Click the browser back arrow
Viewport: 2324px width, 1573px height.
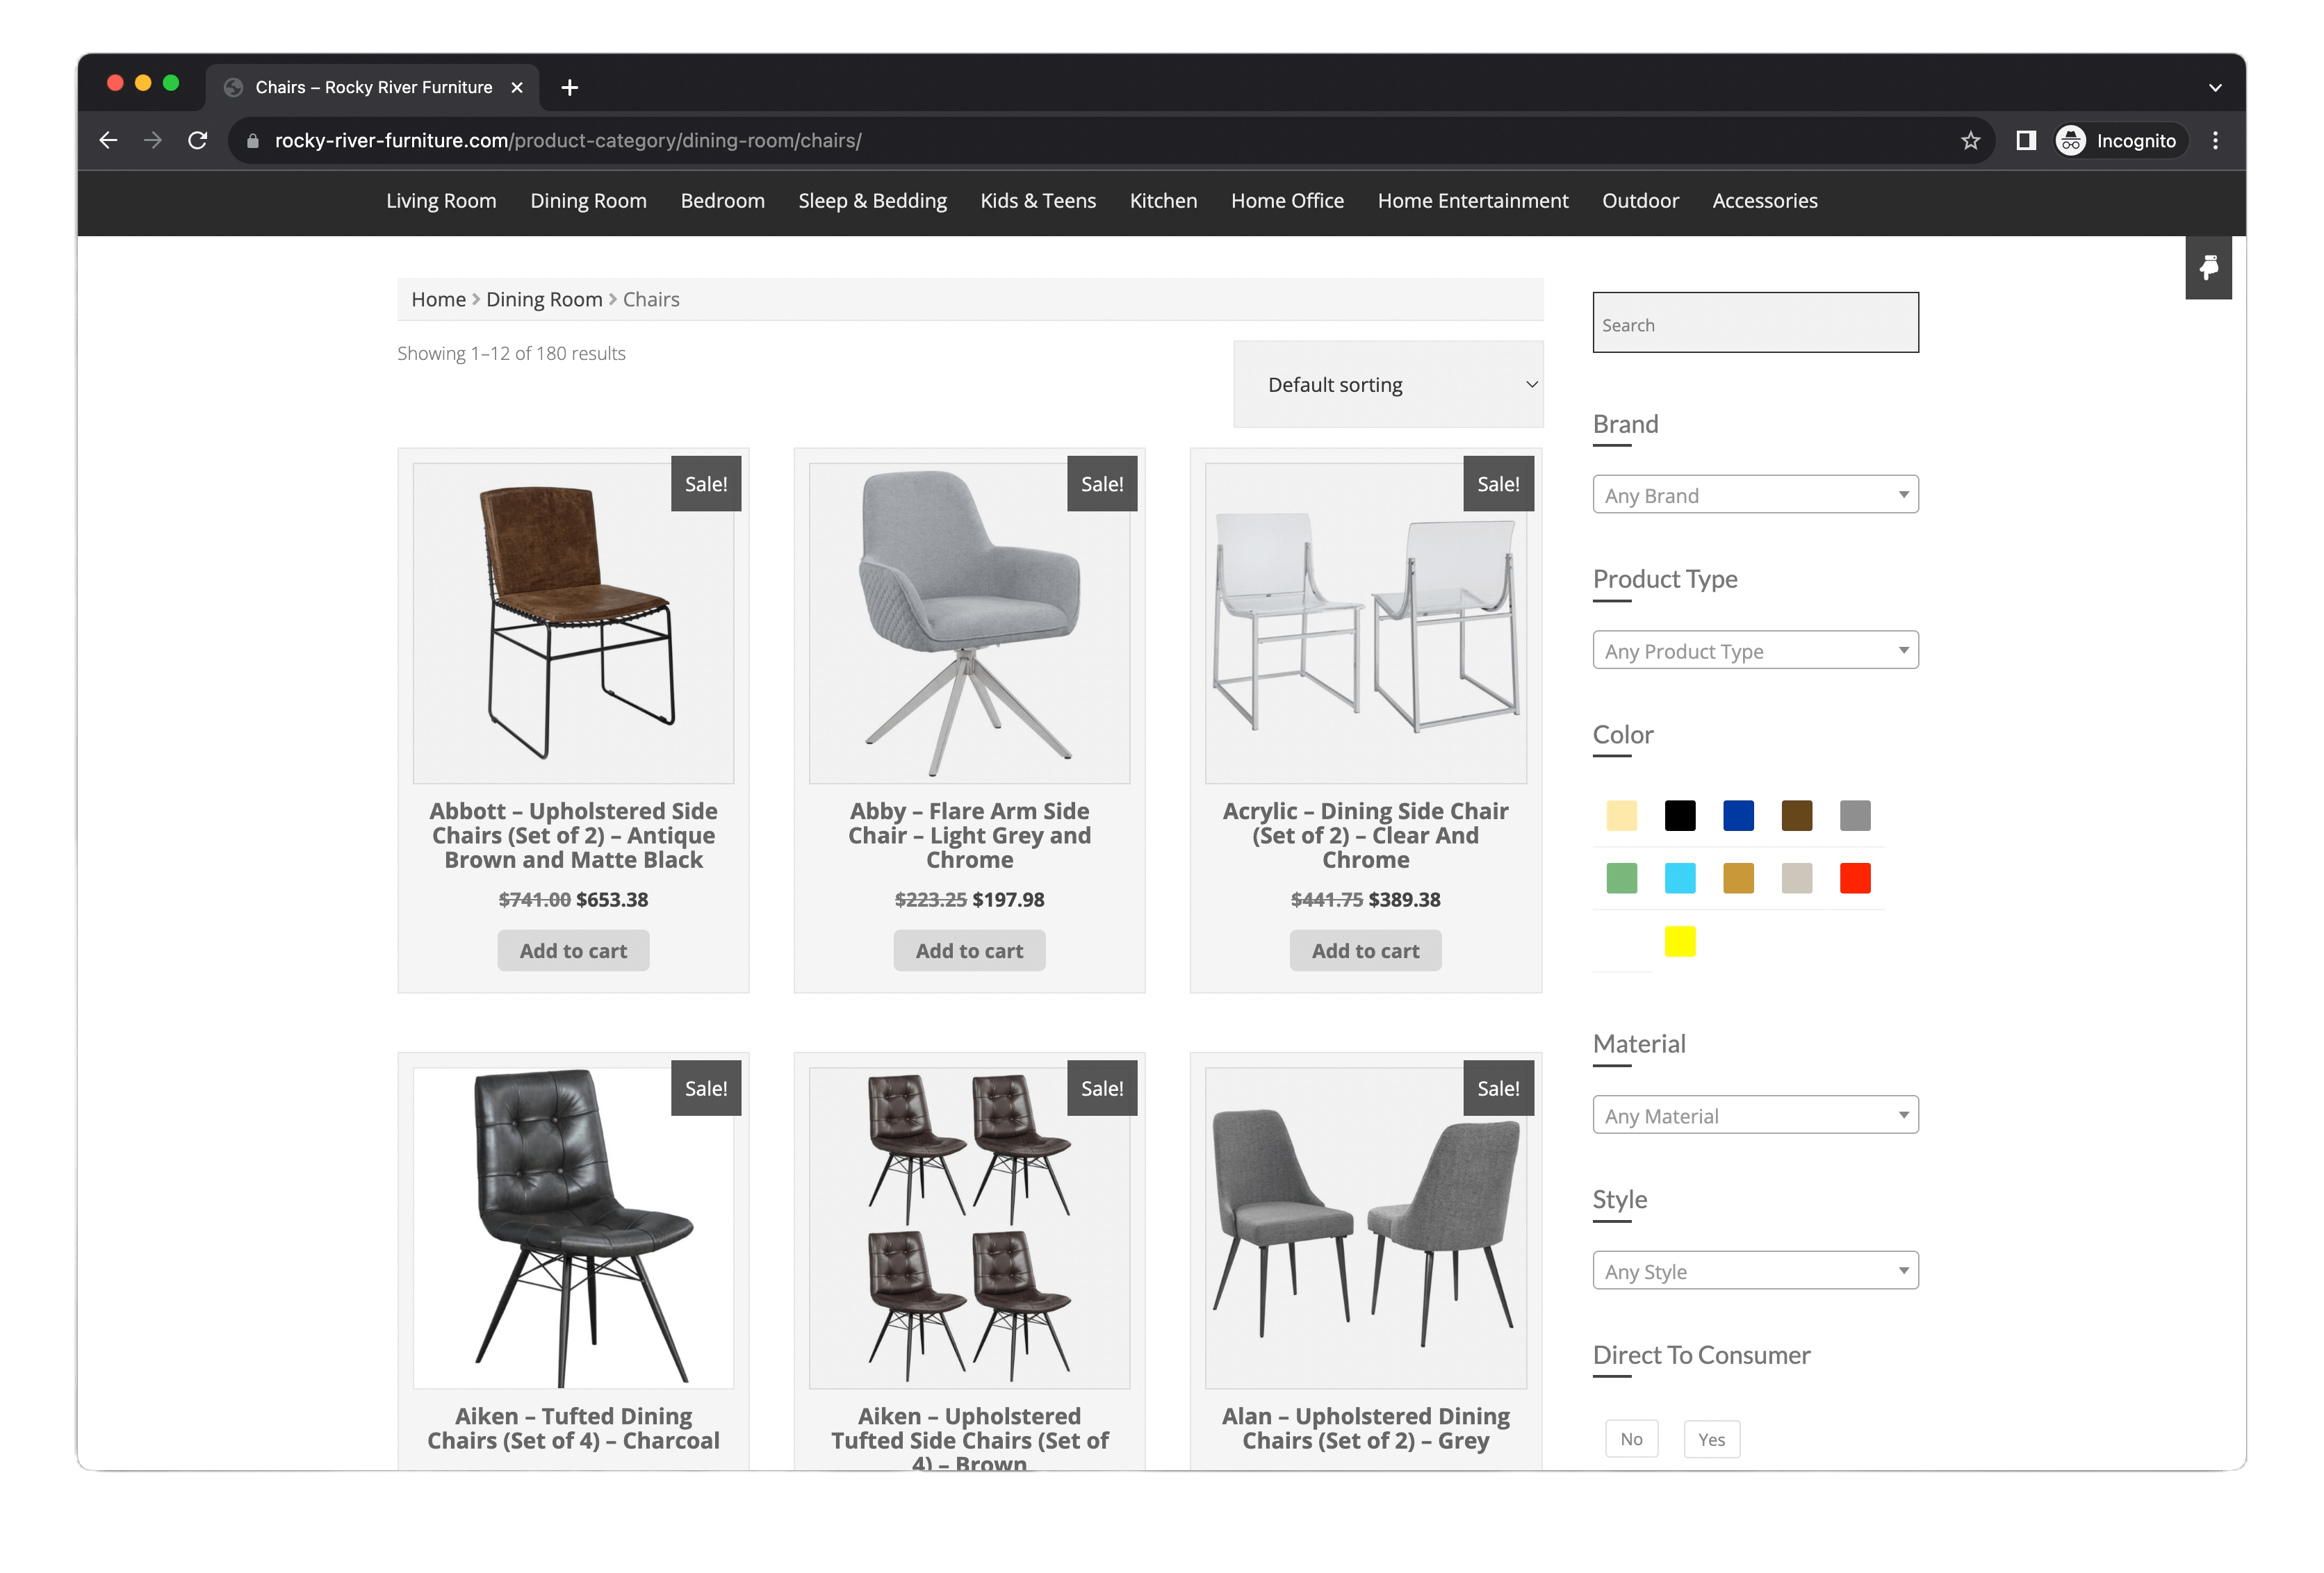(108, 141)
